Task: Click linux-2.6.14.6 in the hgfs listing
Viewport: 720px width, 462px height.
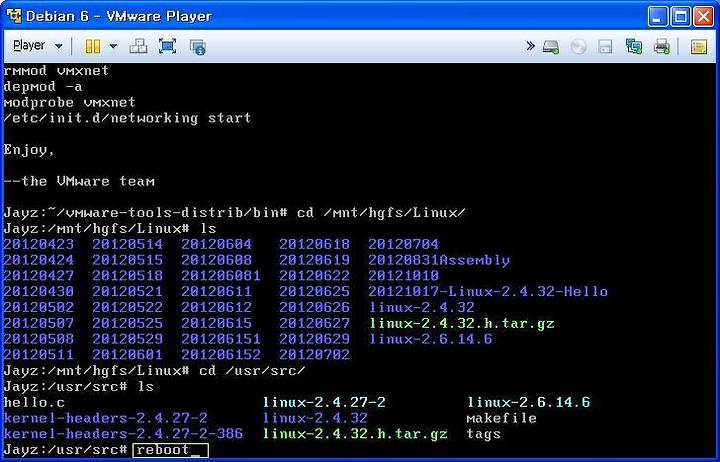Action: pyautogui.click(x=430, y=339)
